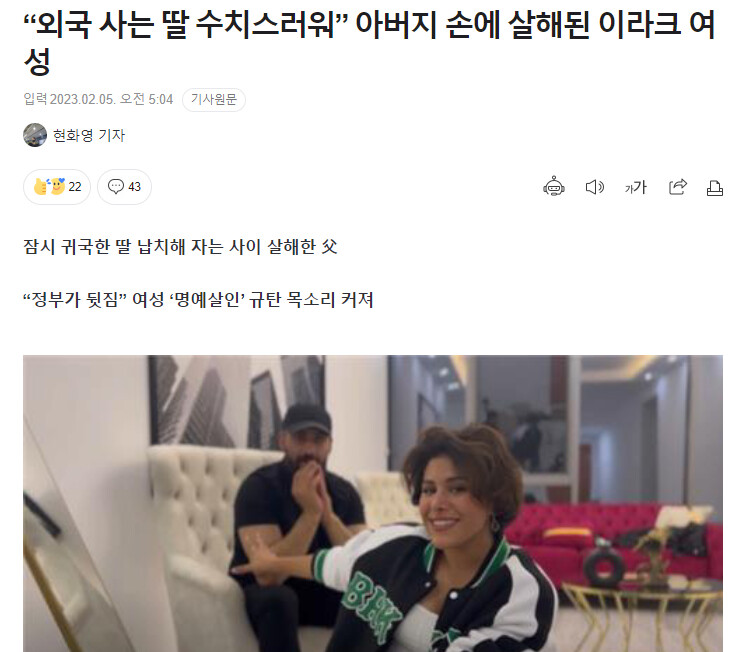The height and width of the screenshot is (652, 736).
Task: Click the subheading about 명예살인 규탄
Action: [x=198, y=299]
